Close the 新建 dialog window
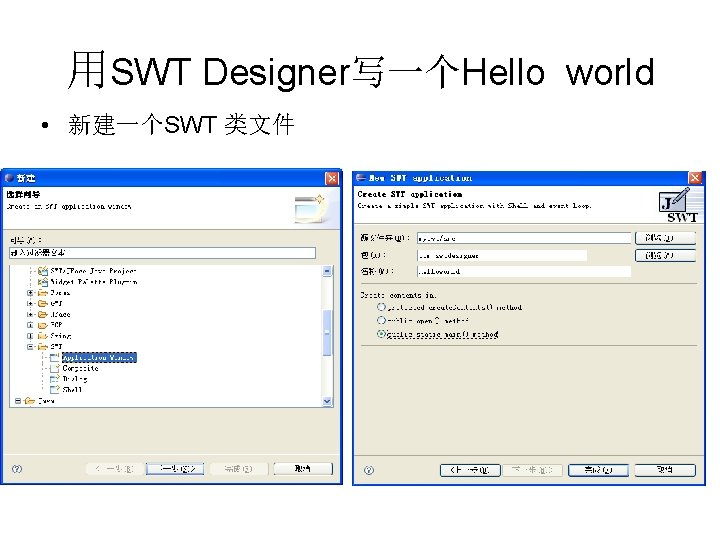 pos(332,178)
